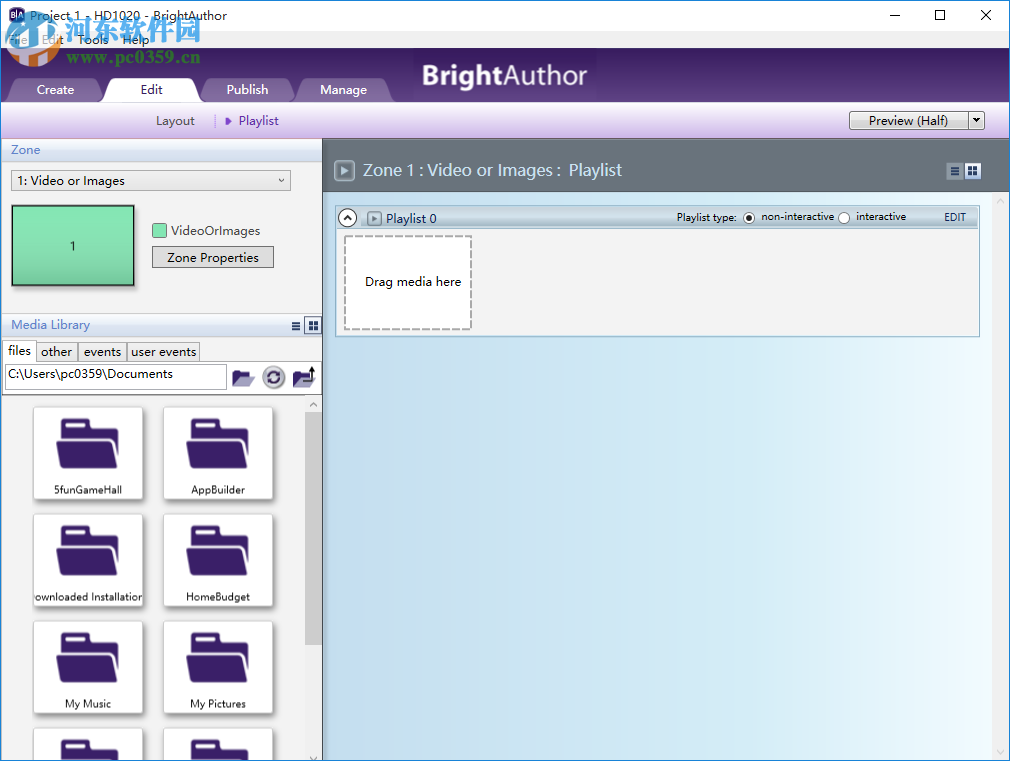This screenshot has width=1010, height=761.
Task: Open the Tools menu
Action: pyautogui.click(x=93, y=40)
